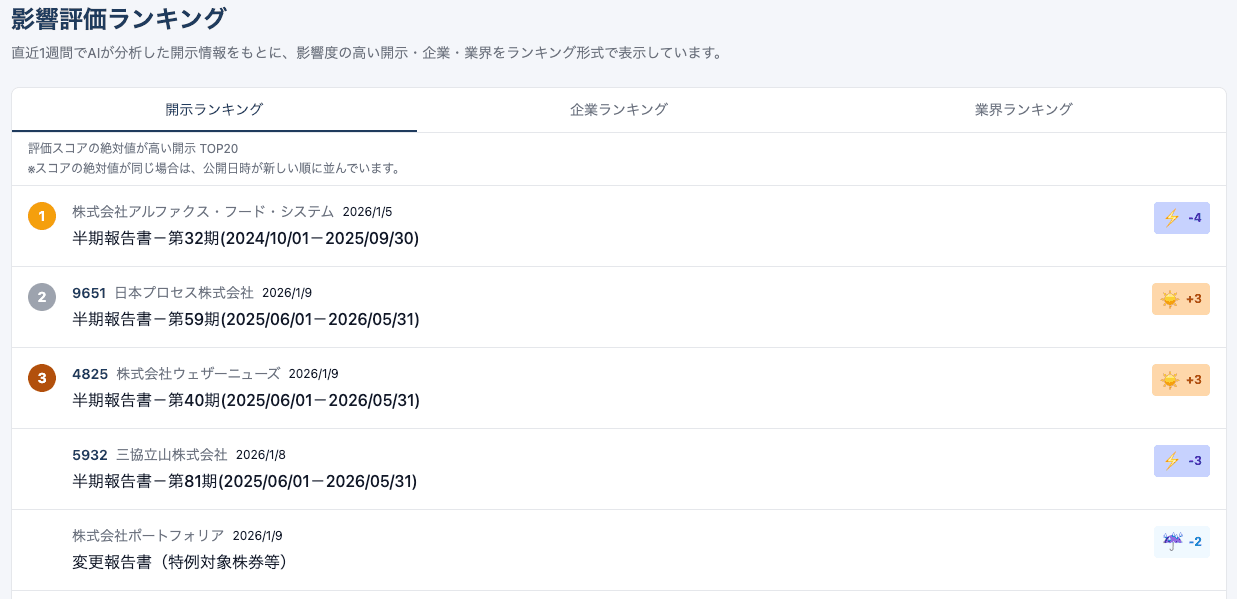Click the sun +3 badge for ウェザーニューズ

click(x=1181, y=380)
